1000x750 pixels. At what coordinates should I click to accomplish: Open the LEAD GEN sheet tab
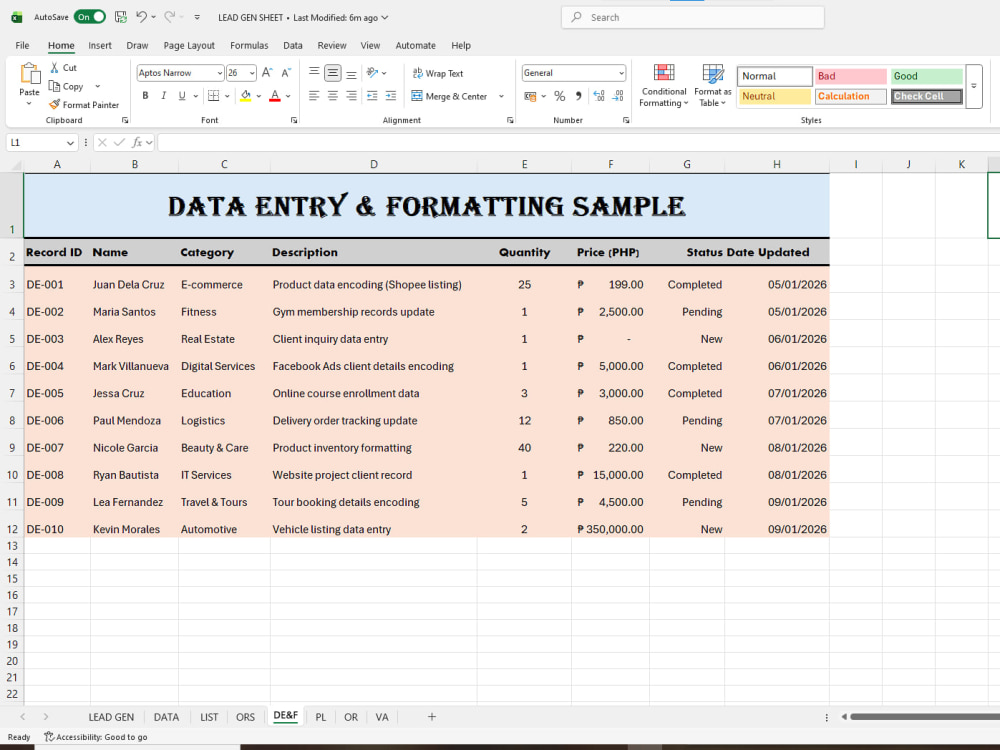pos(111,717)
